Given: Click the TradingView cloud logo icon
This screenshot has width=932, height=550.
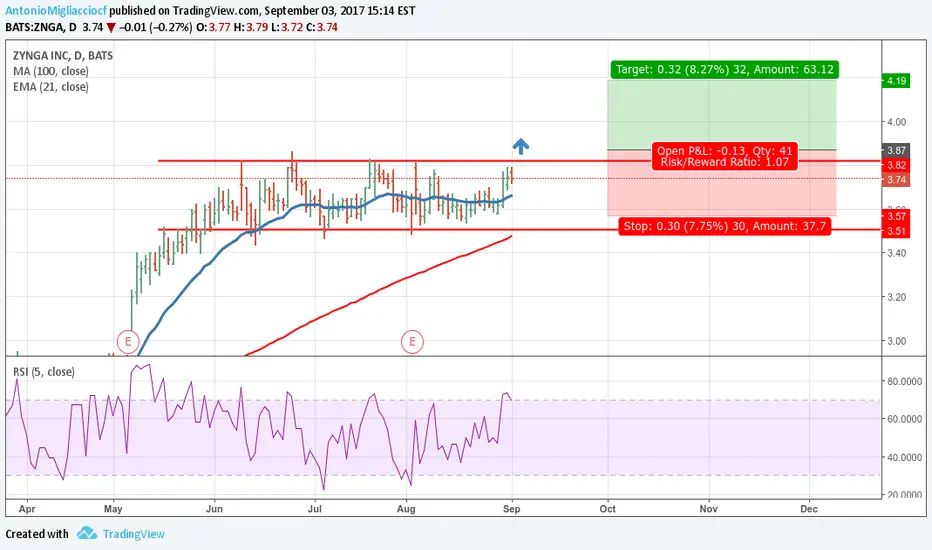Looking at the screenshot, I should click(x=87, y=533).
